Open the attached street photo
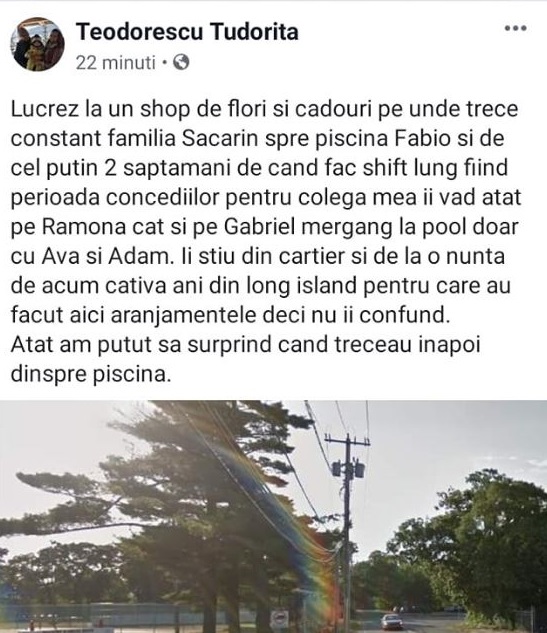This screenshot has height=633, width=547. click(x=273, y=516)
